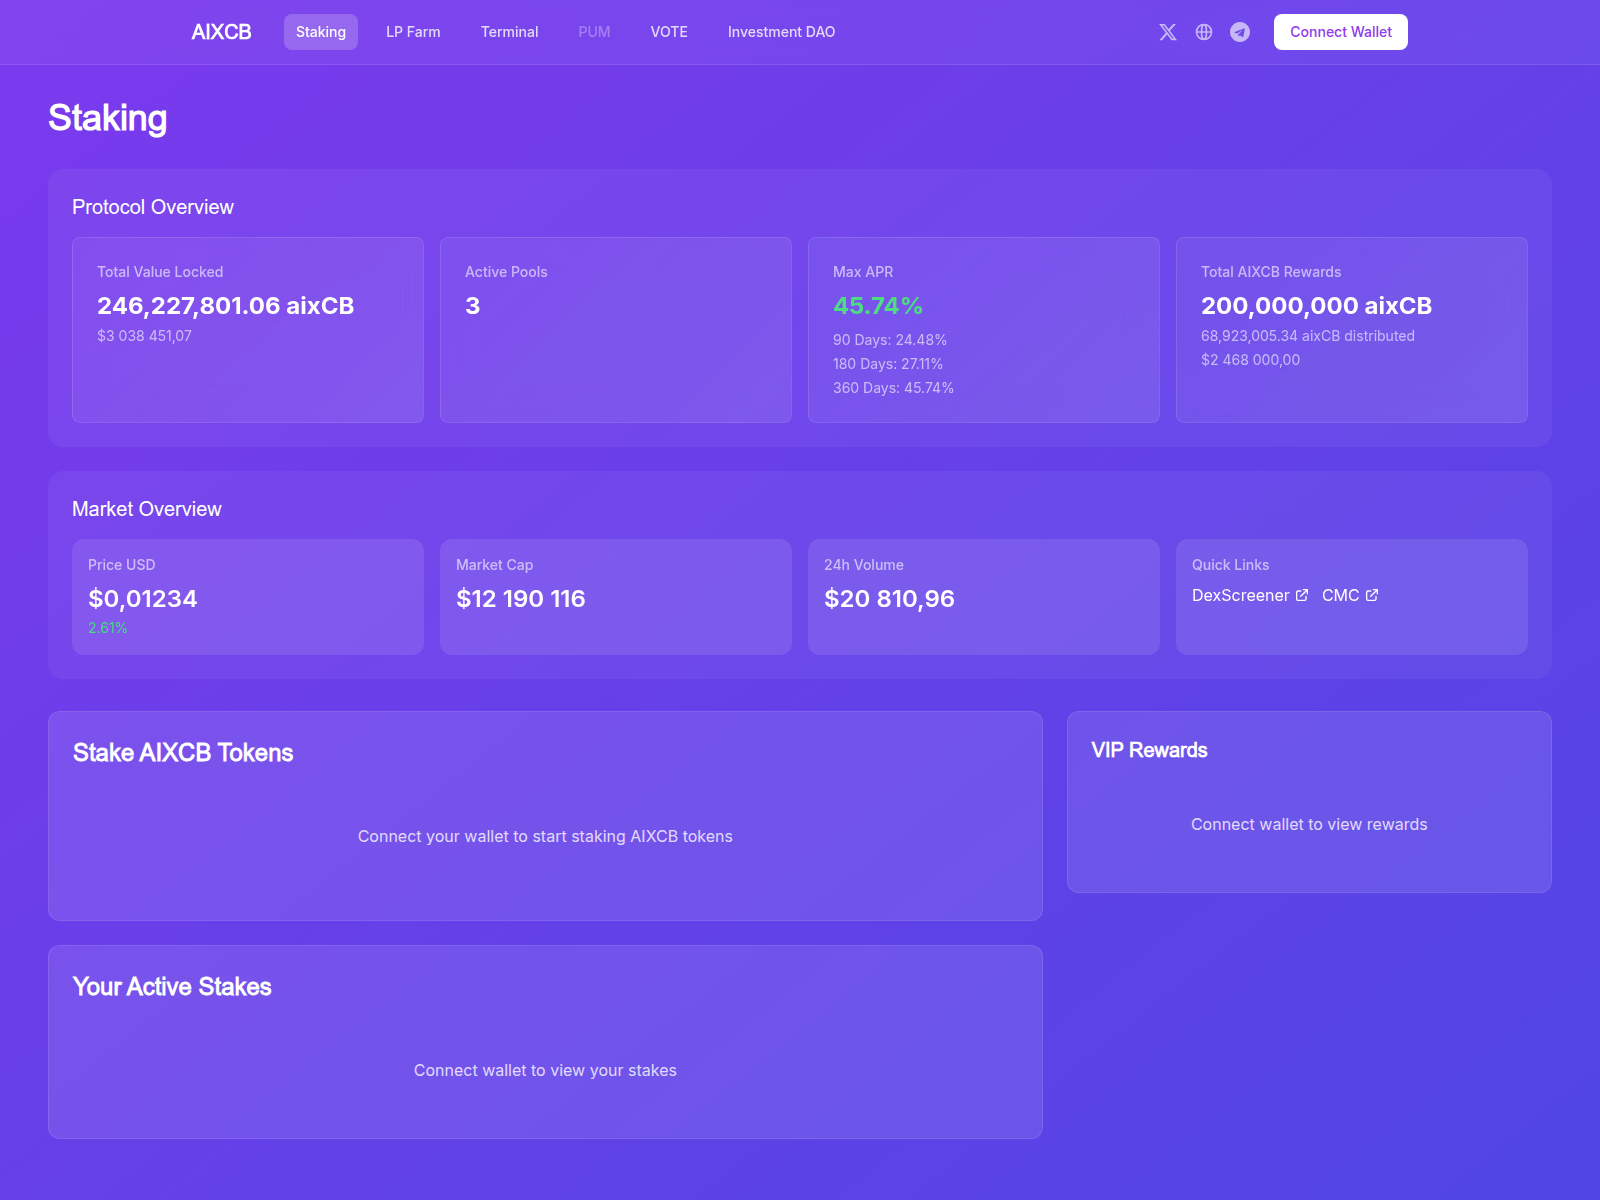
Task: Click the 68,923,005.34 aixCB distributed text
Action: [1307, 336]
